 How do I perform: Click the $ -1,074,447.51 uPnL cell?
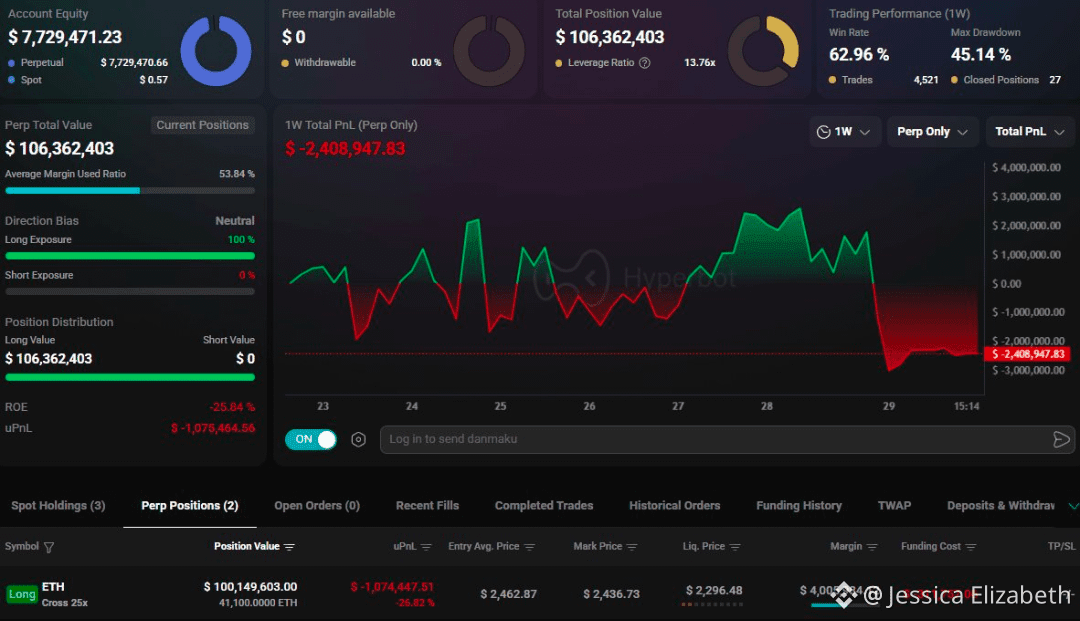[x=392, y=587]
